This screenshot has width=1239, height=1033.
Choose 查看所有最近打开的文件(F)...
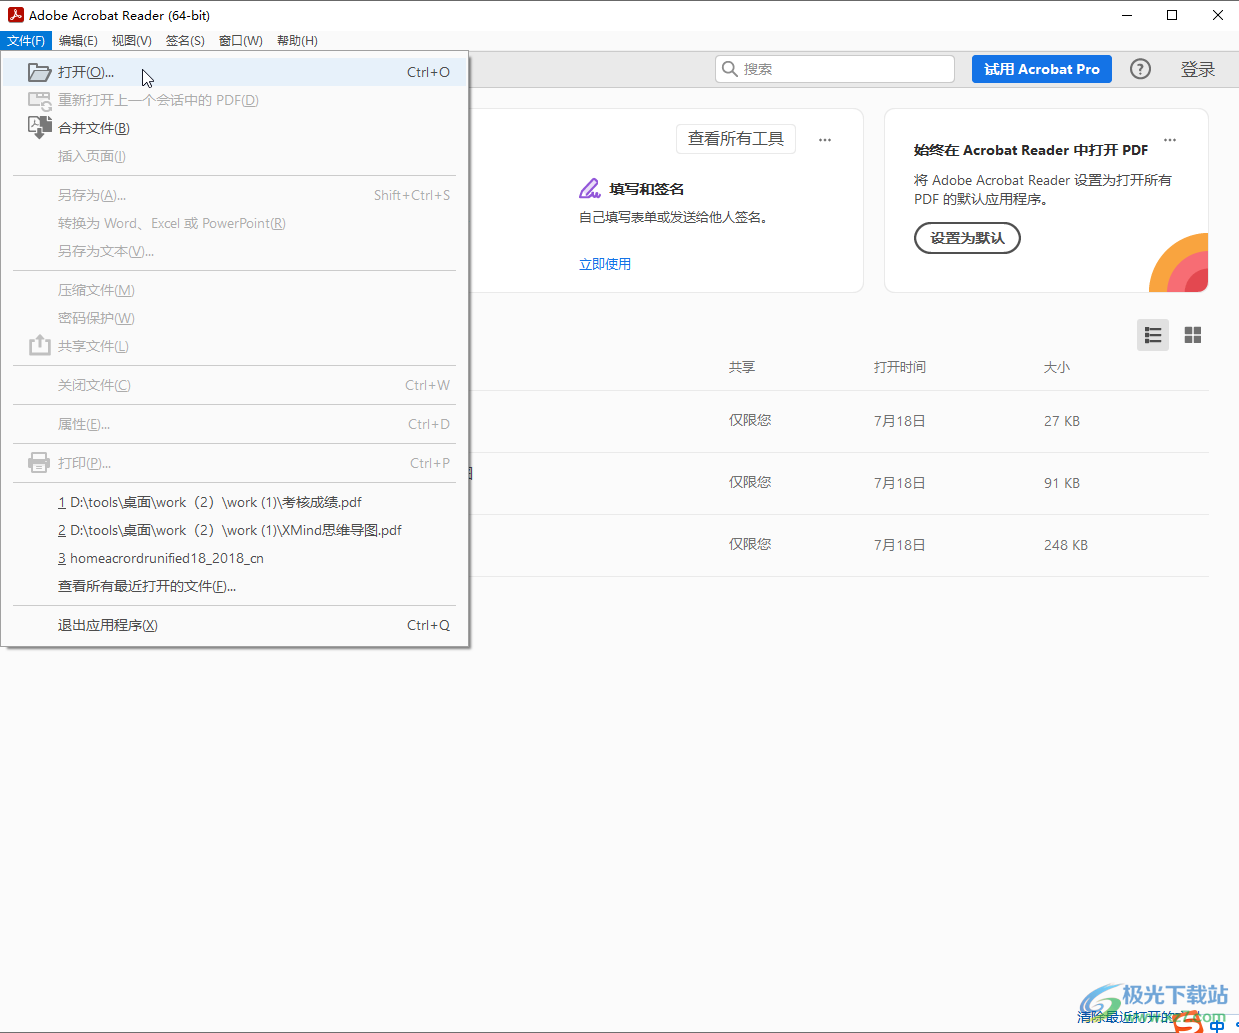point(235,586)
